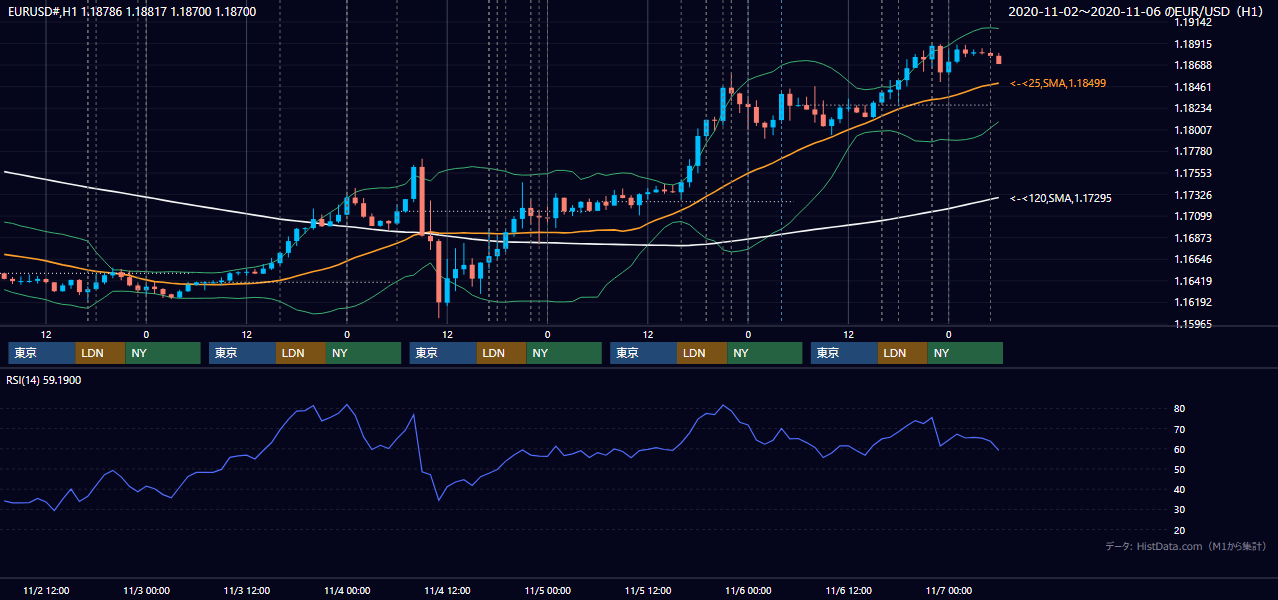Select time axis label 11/4 00:00
This screenshot has height=600, width=1278.
347,590
